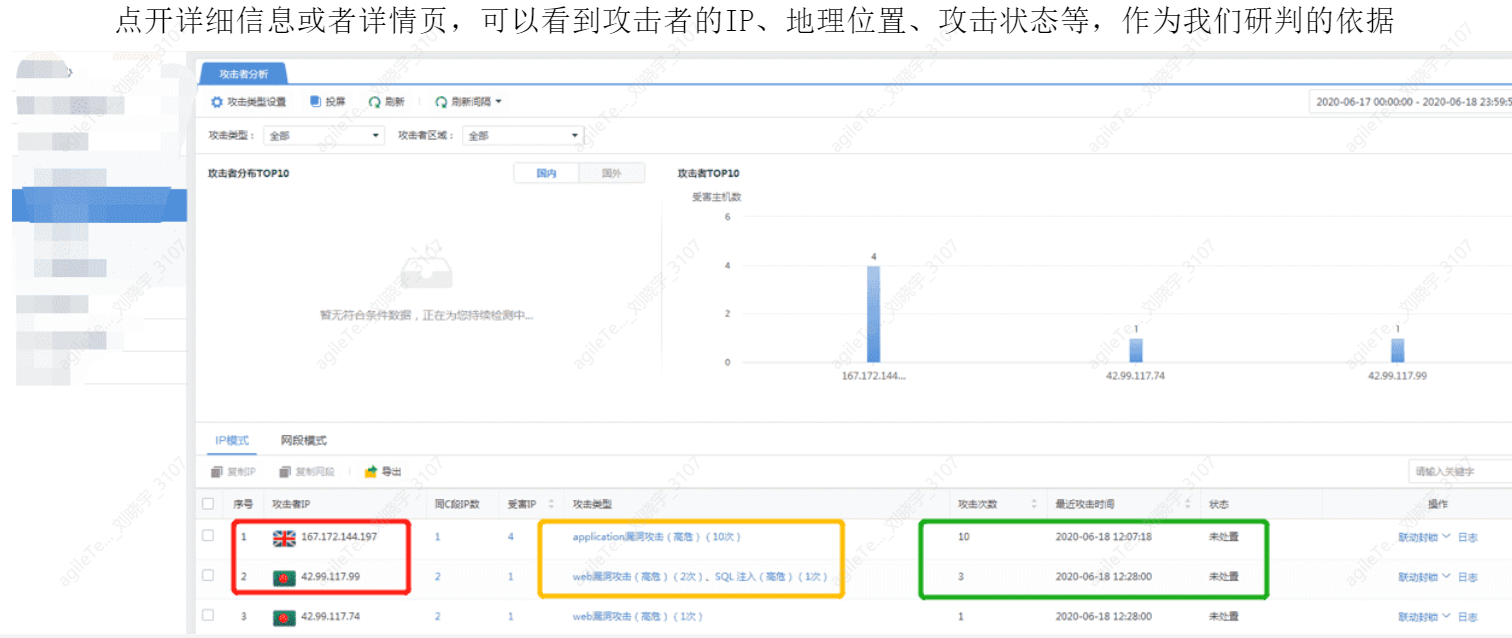Tick checkbox for row 42.99.117.74
Image resolution: width=1512 pixels, height=638 pixels.
[208, 616]
